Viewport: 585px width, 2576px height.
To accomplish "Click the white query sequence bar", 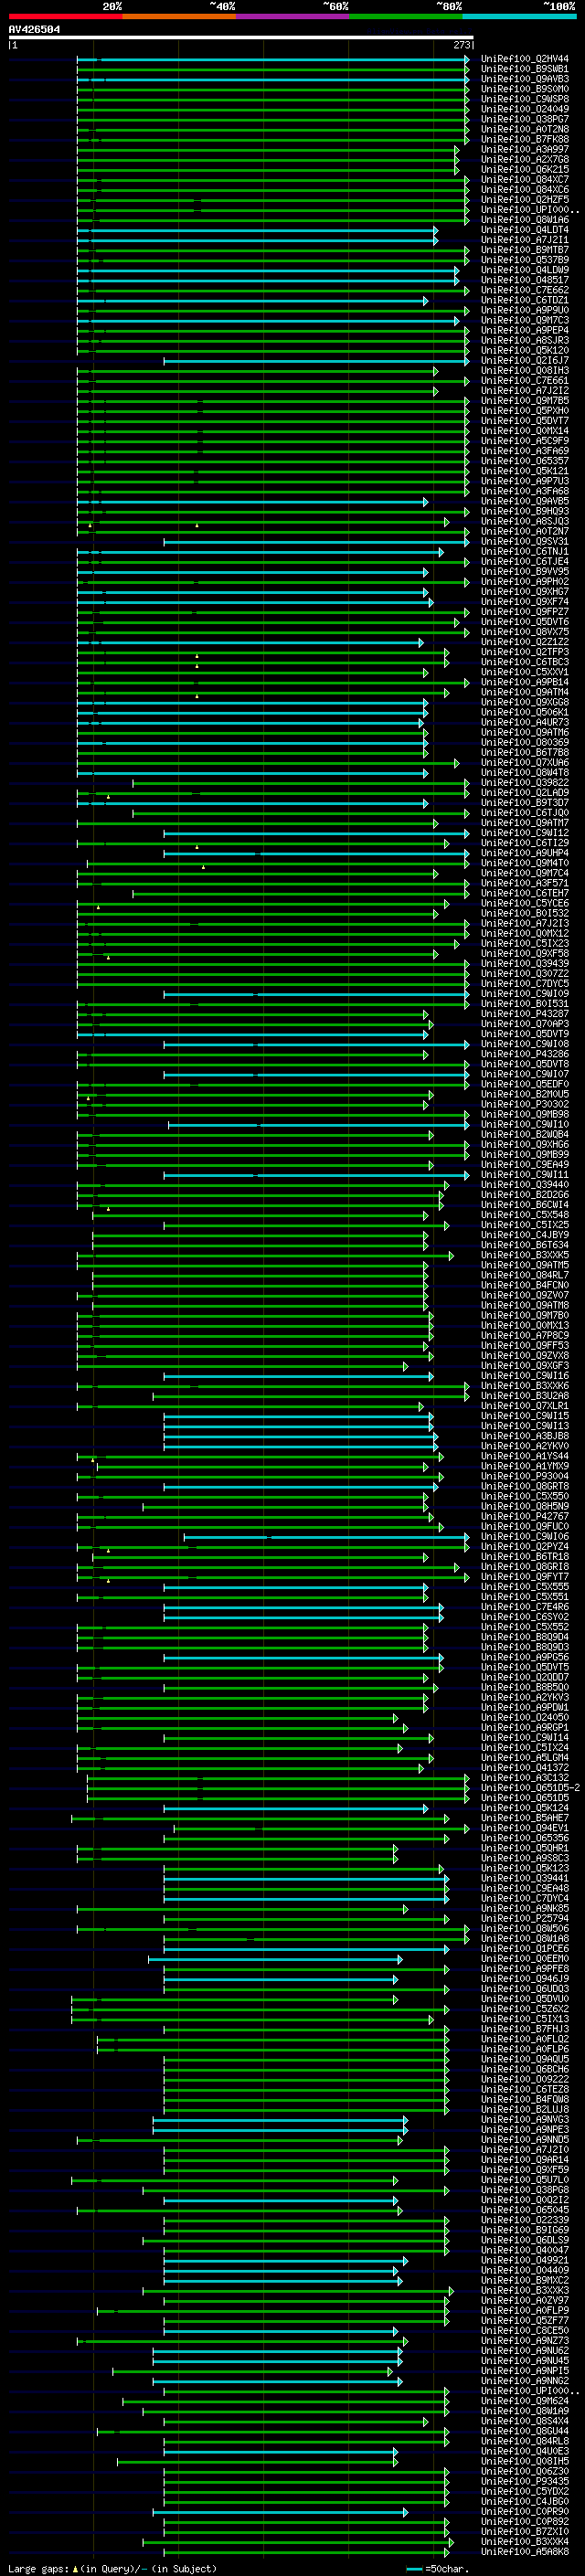I will 241,37.
